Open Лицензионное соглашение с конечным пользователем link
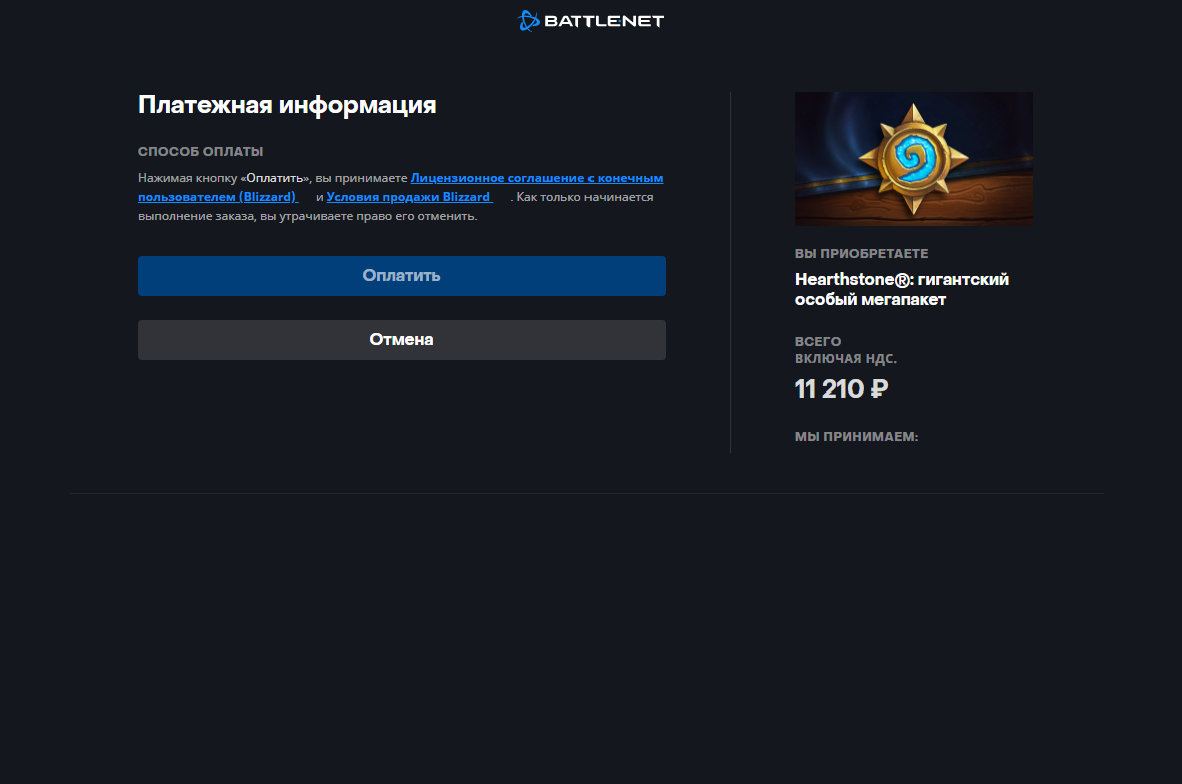 [537, 178]
